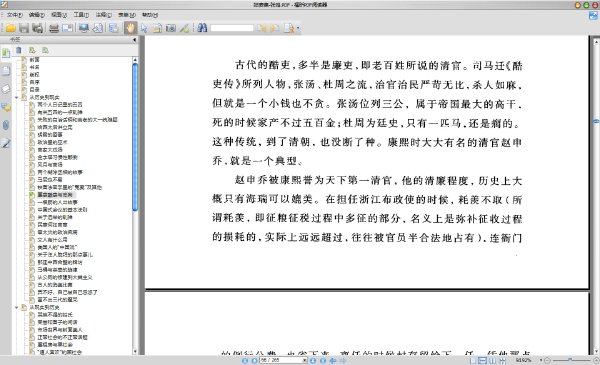Click the bookmark scrollbar down arrow
The width and height of the screenshot is (600, 365).
pos(135,352)
